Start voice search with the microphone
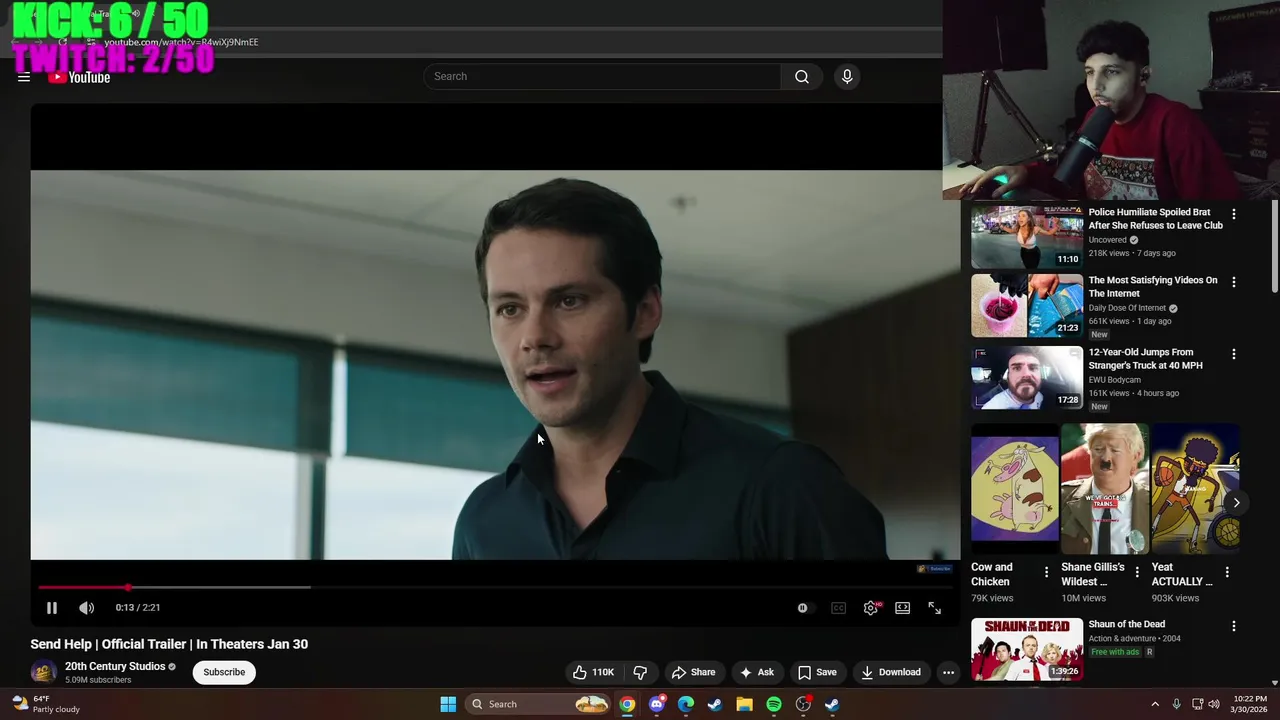1280x720 pixels. click(x=847, y=77)
